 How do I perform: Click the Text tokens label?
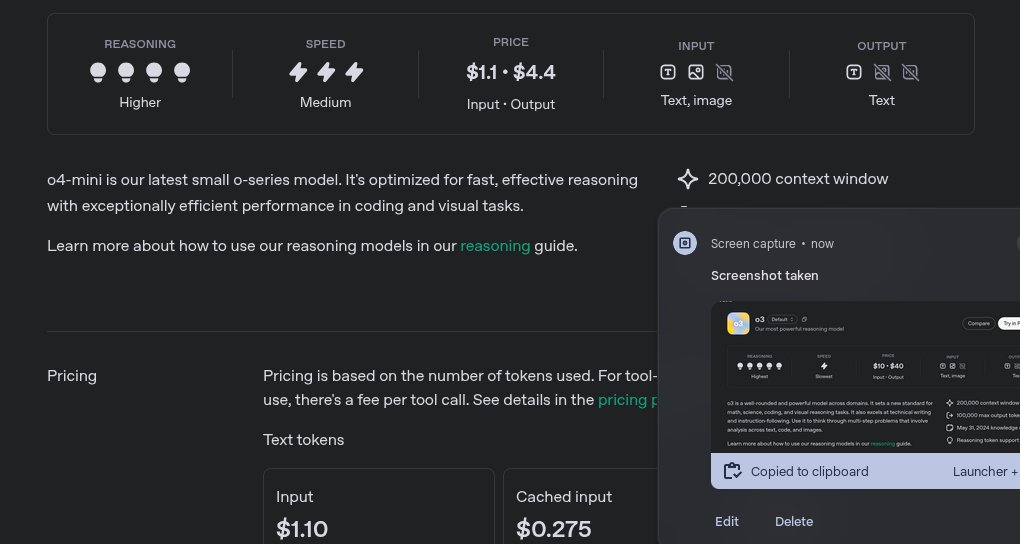(304, 440)
